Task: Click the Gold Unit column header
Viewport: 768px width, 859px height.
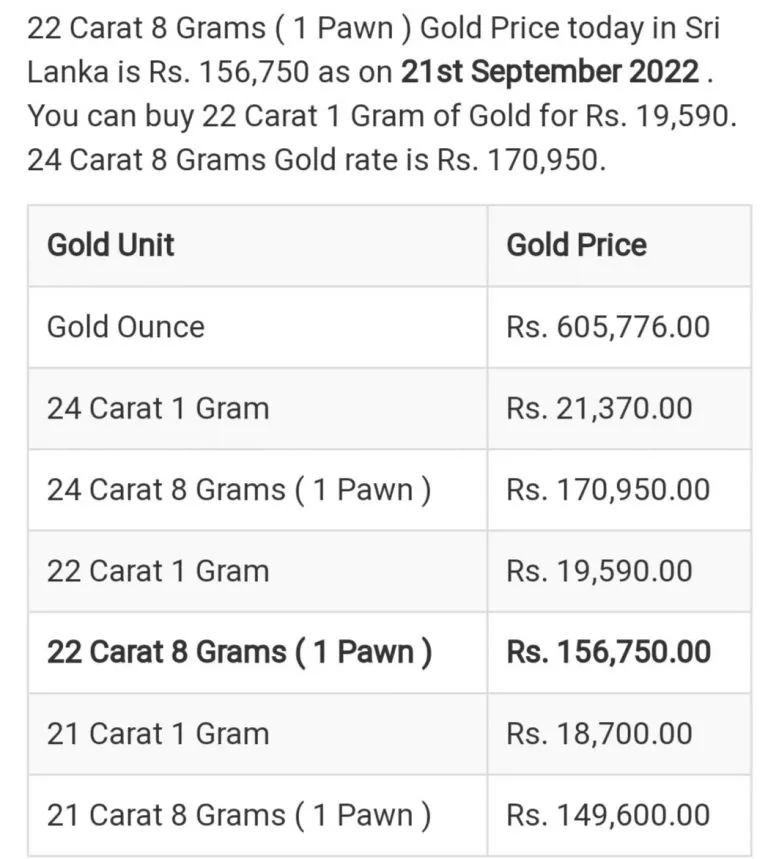Action: click(x=111, y=244)
